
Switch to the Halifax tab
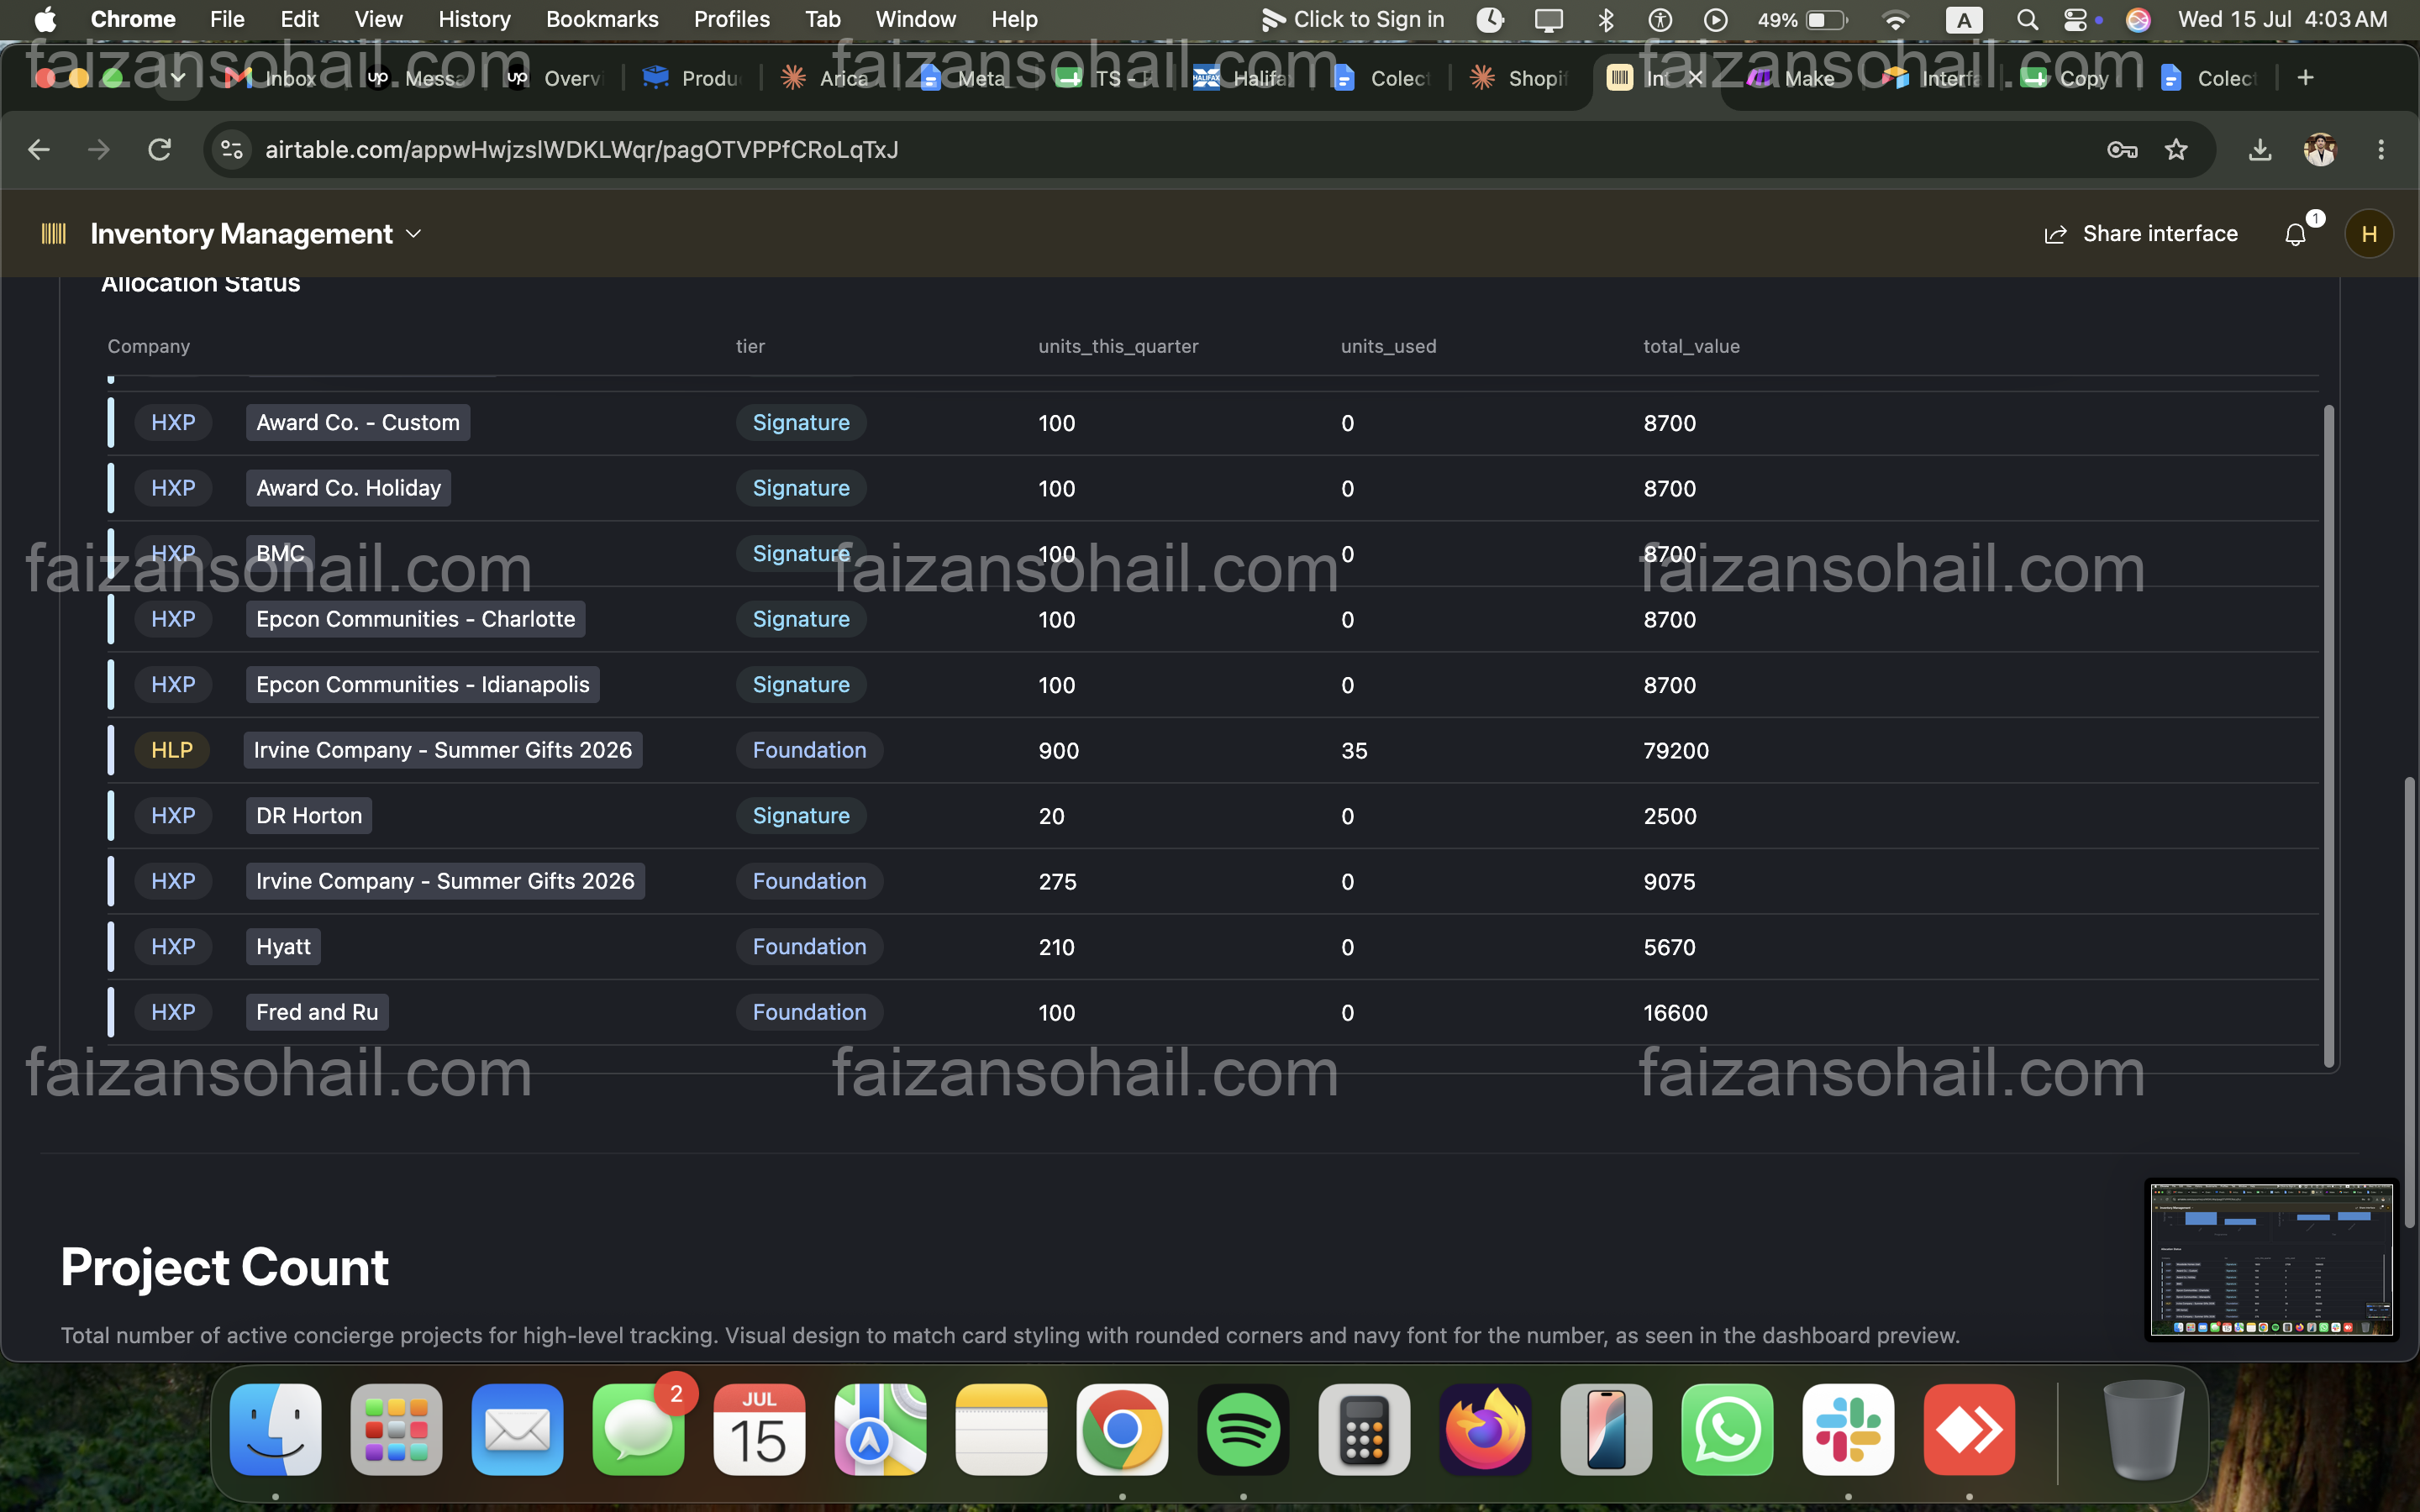click(1243, 77)
